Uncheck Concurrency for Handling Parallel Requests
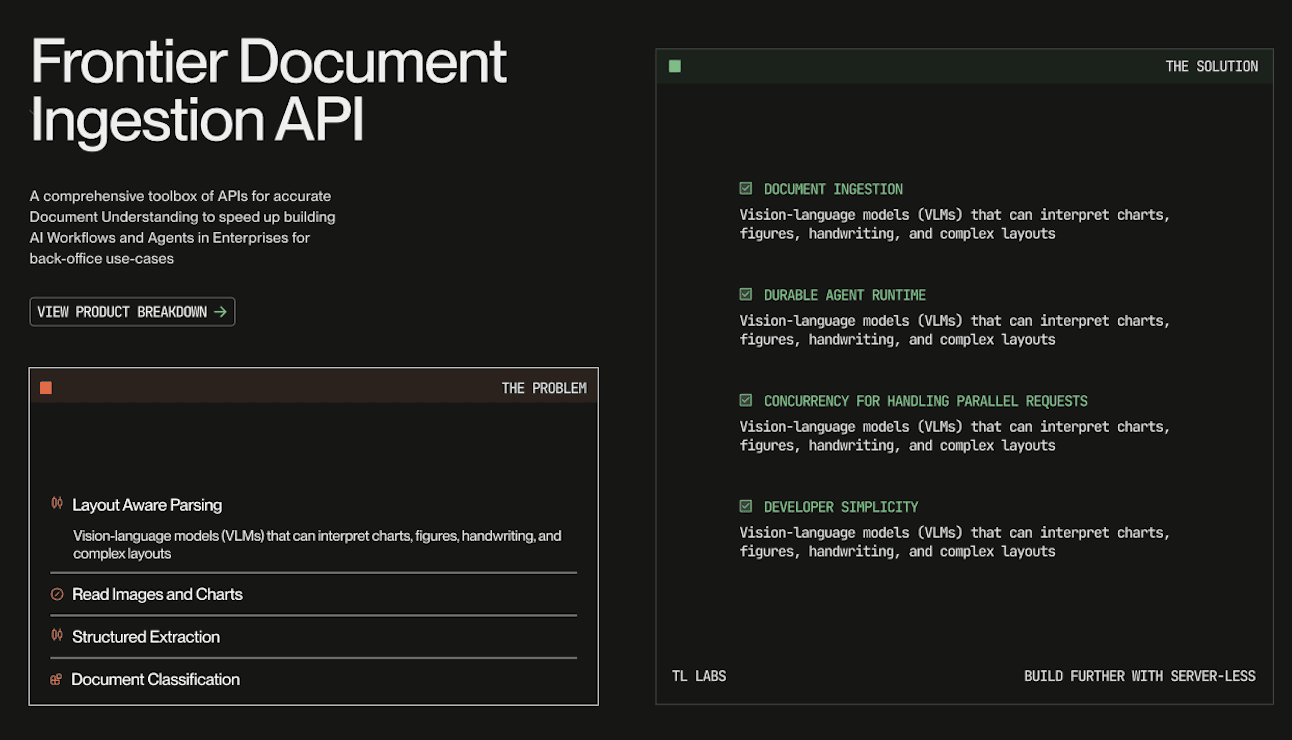1292x740 pixels. pos(746,400)
